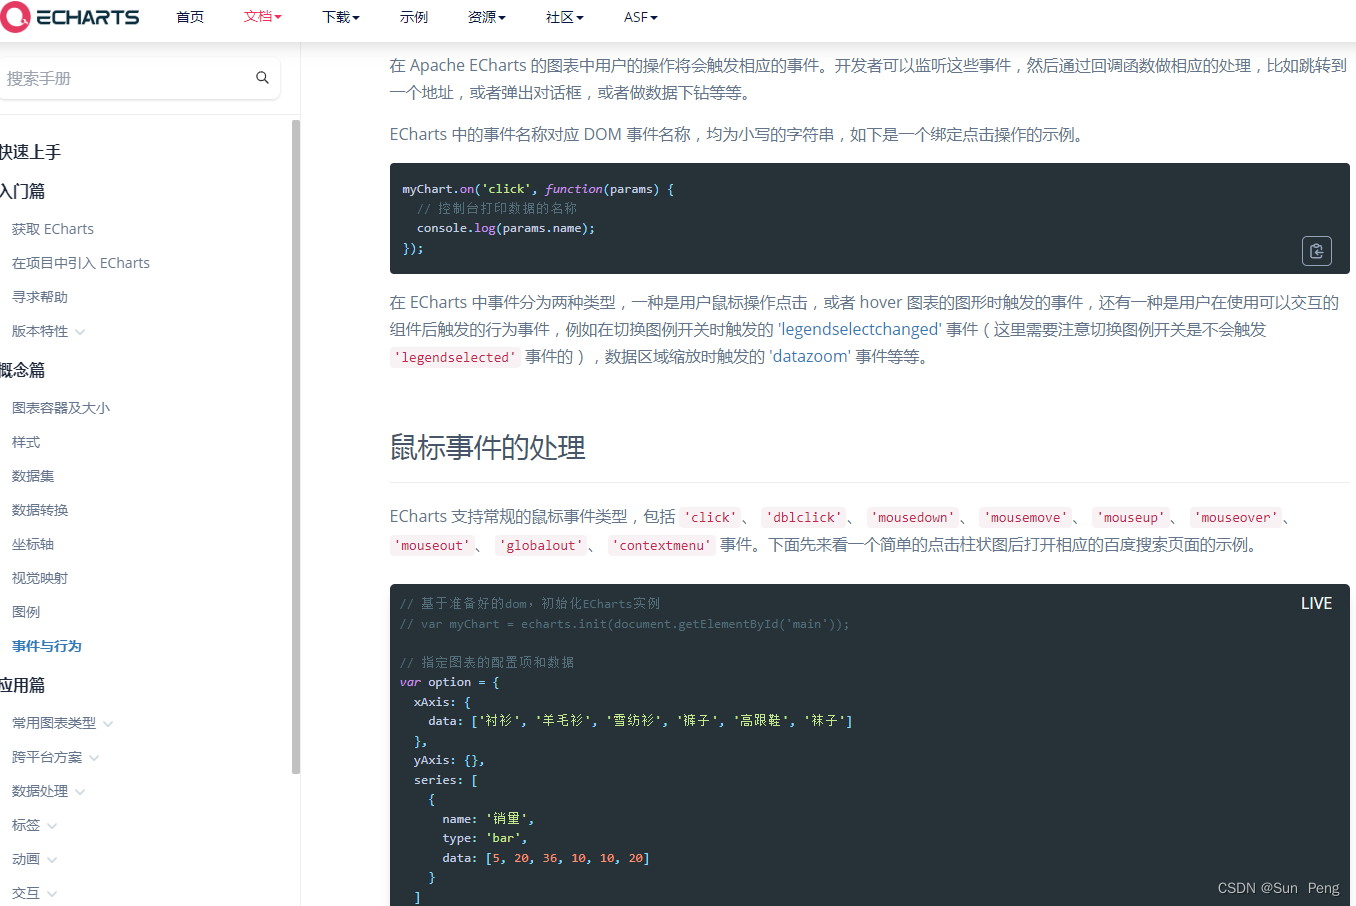Screen dimensions: 1356x906
Task: Click the search magnifier icon
Action: pyautogui.click(x=262, y=77)
